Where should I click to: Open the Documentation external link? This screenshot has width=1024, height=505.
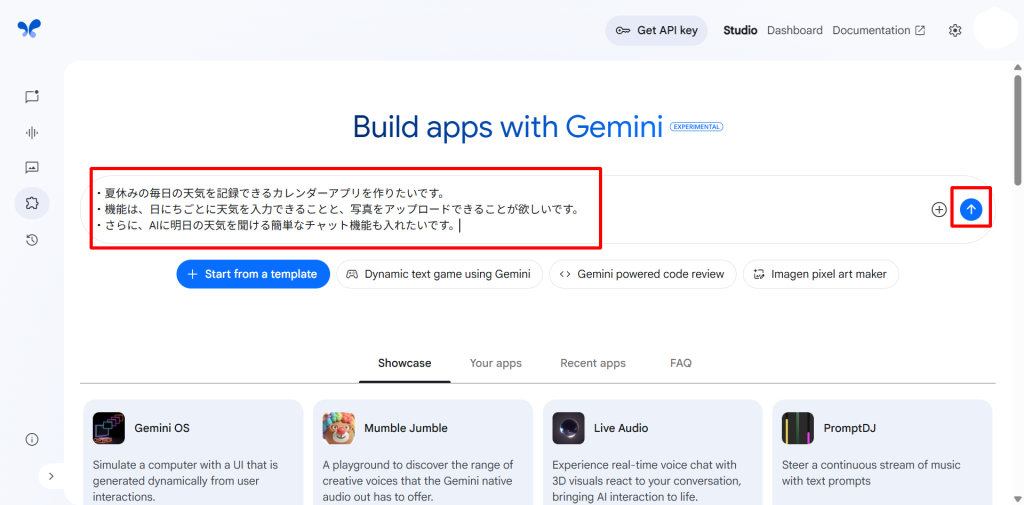click(x=878, y=31)
